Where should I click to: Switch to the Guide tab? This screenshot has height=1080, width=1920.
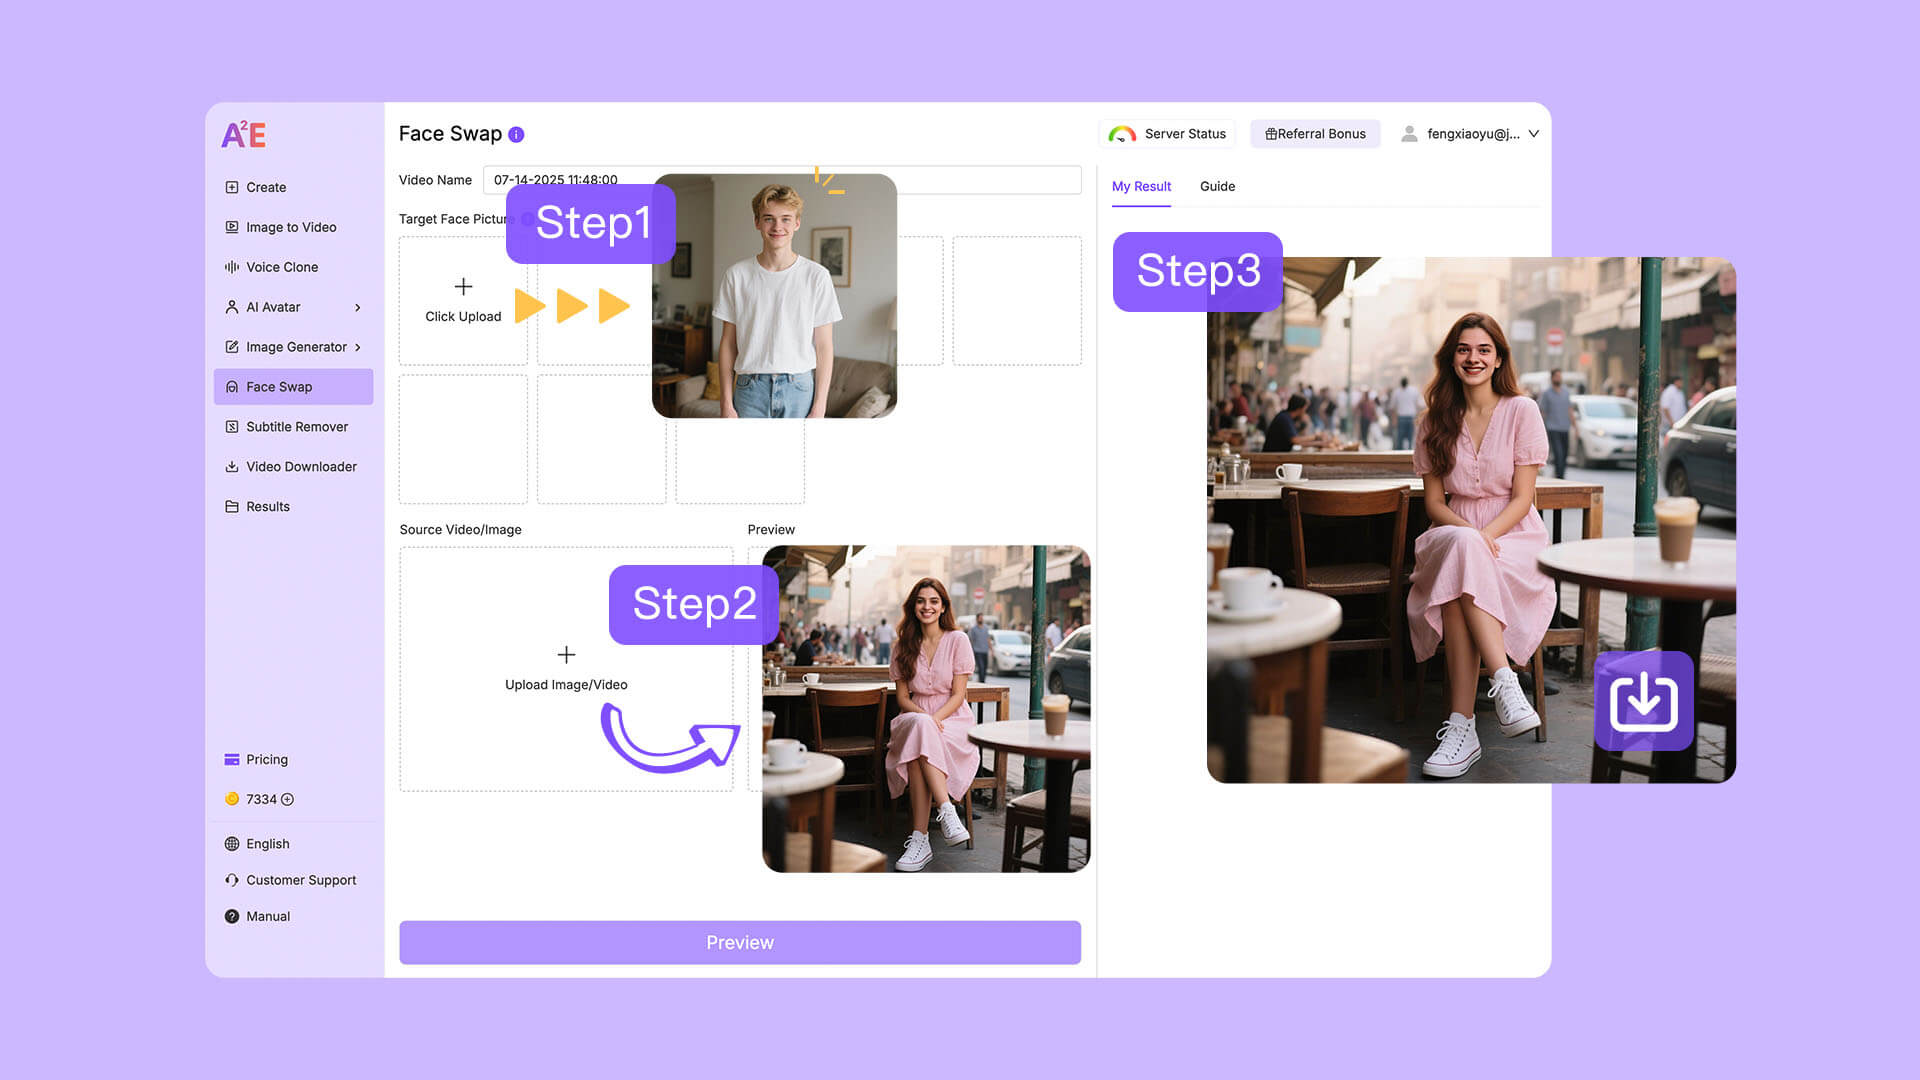pyautogui.click(x=1217, y=187)
